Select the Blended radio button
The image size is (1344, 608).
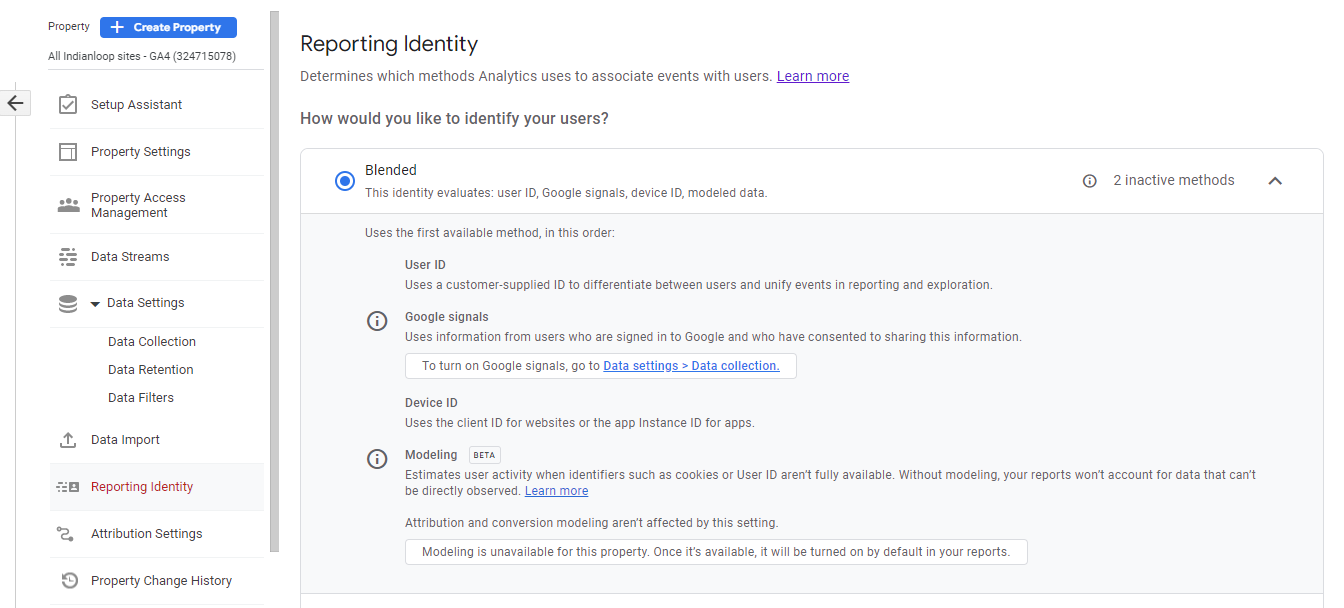coord(345,181)
